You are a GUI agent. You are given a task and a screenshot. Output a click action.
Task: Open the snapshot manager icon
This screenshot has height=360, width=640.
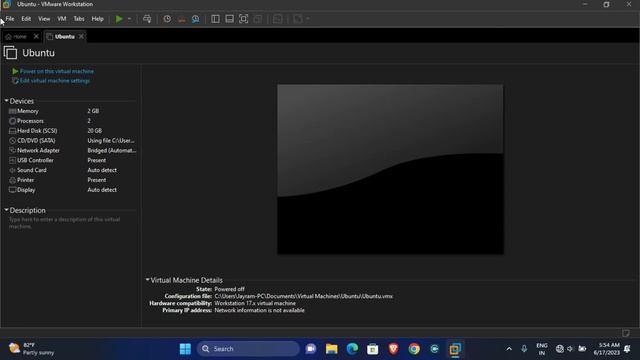click(196, 19)
